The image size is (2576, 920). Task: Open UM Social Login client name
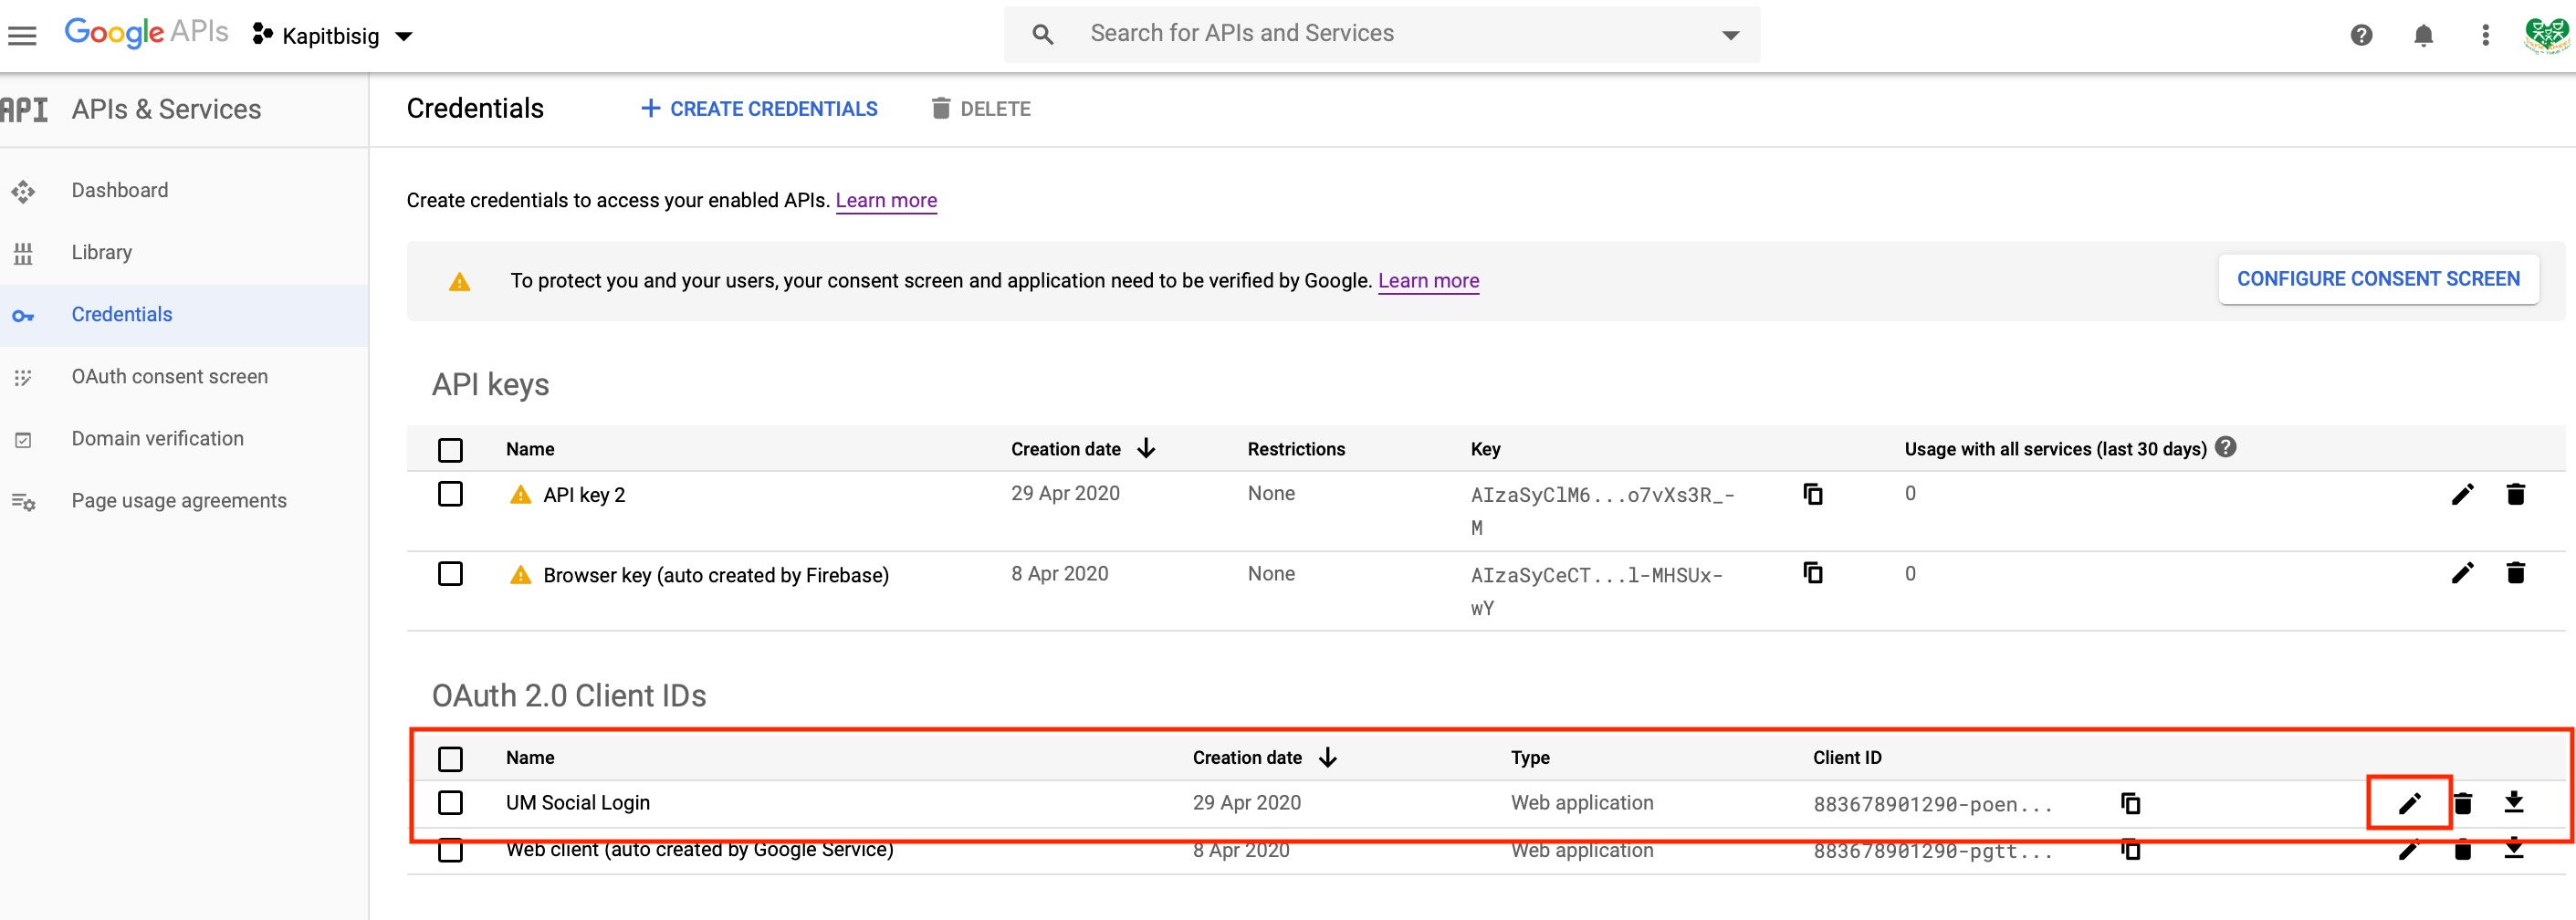(x=578, y=803)
